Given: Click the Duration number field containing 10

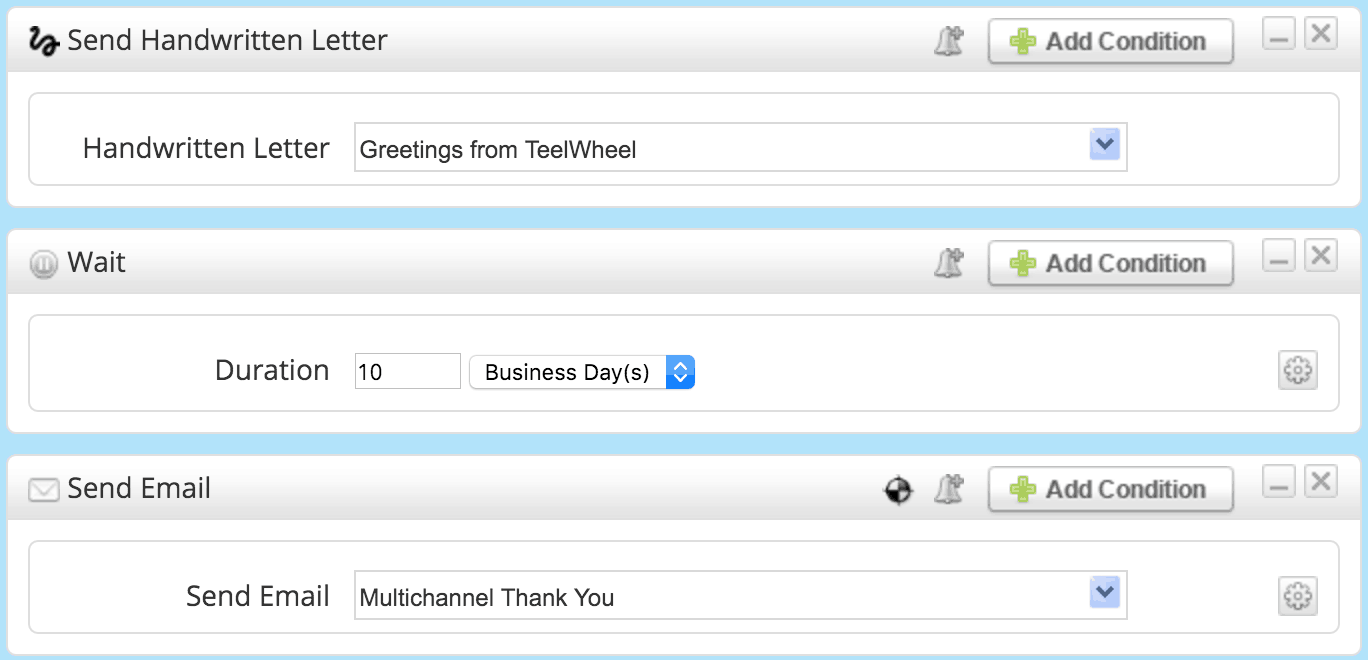Looking at the screenshot, I should click(x=408, y=371).
